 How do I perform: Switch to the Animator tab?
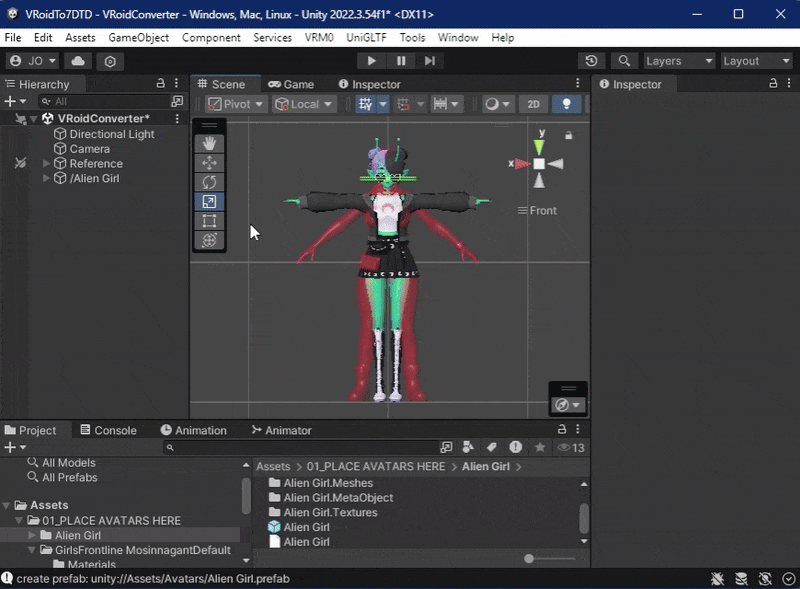coord(281,430)
